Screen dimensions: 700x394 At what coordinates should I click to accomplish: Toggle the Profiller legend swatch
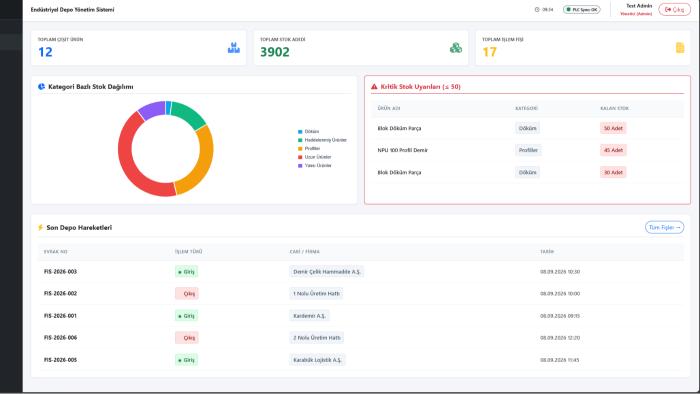click(x=300, y=149)
